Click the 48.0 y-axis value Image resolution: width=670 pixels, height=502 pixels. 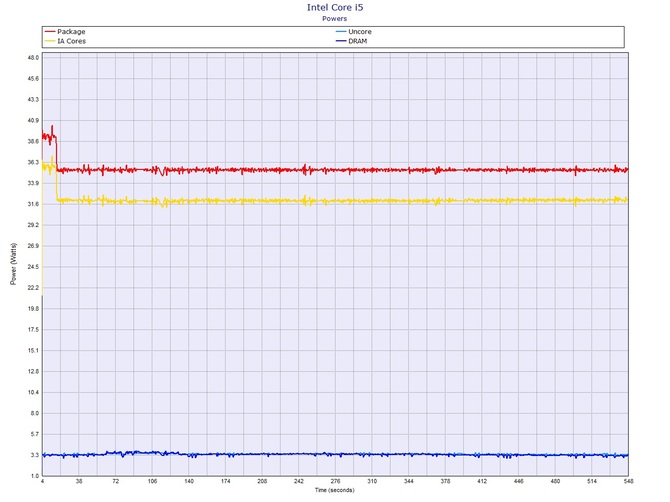click(33, 58)
